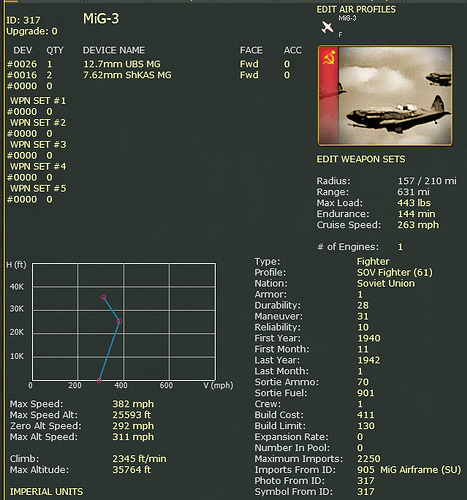Open Edit Weapon Sets
The width and height of the screenshot is (467, 500).
pyautogui.click(x=361, y=159)
